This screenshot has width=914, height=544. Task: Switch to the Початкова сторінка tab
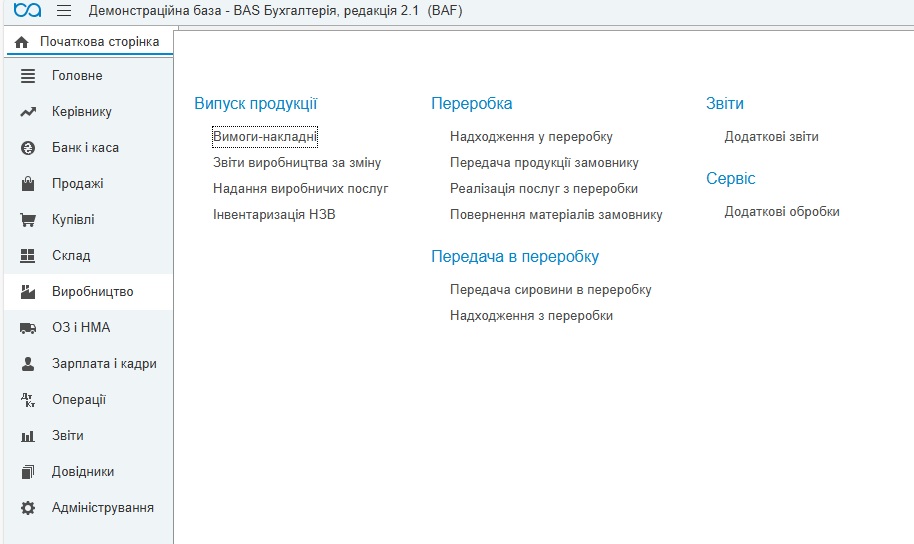coord(98,42)
